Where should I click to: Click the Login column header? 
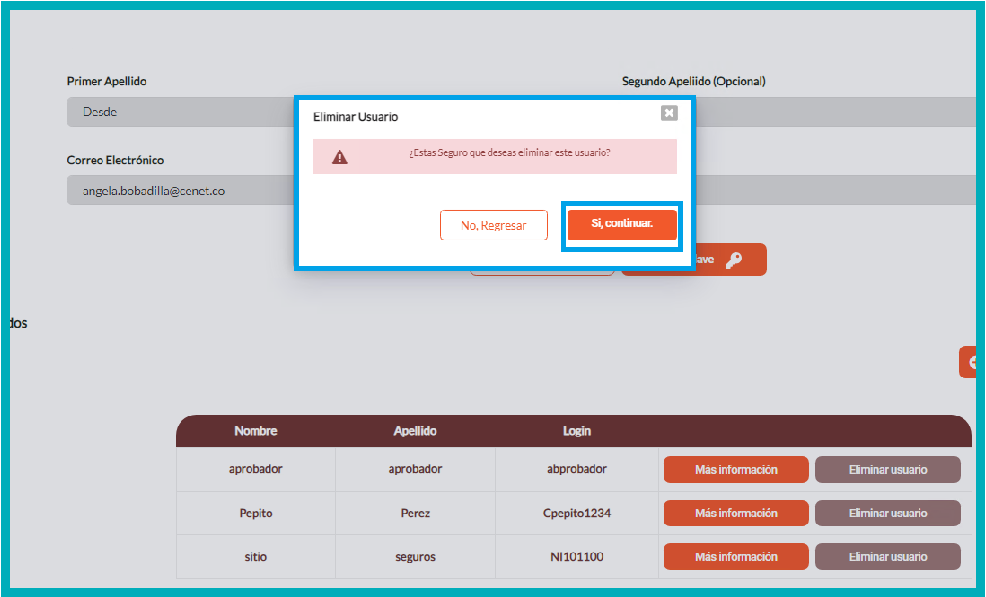pyautogui.click(x=576, y=431)
